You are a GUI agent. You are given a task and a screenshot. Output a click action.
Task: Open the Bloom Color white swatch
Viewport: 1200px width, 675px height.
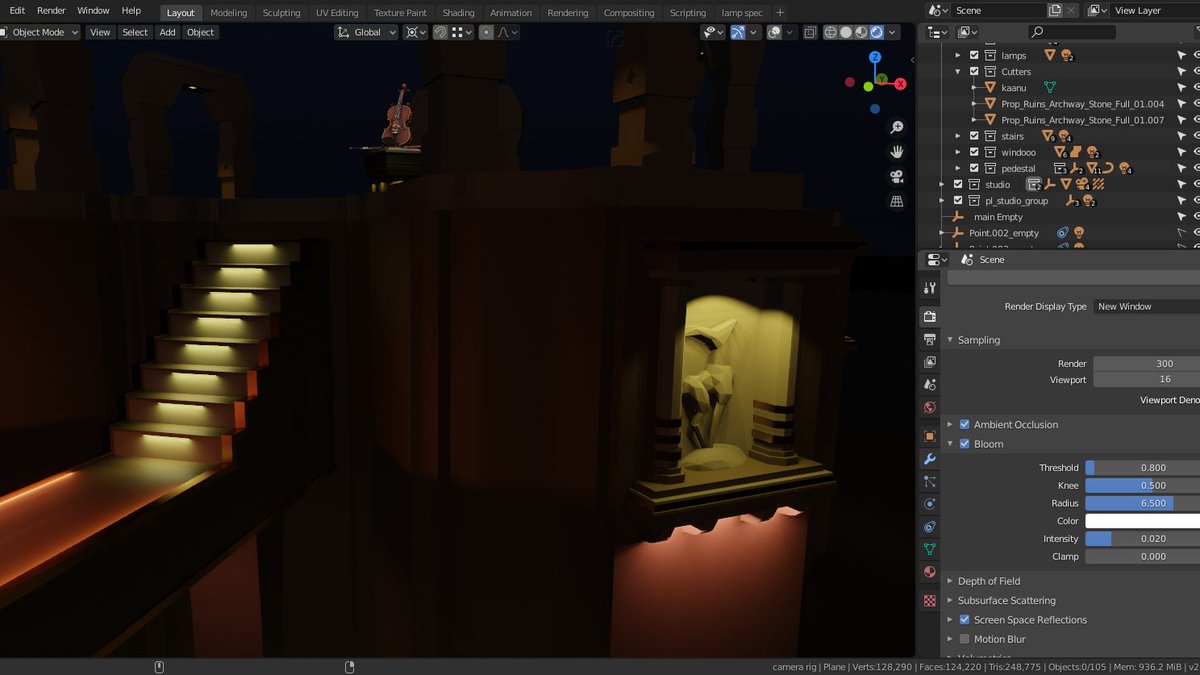[1142, 521]
